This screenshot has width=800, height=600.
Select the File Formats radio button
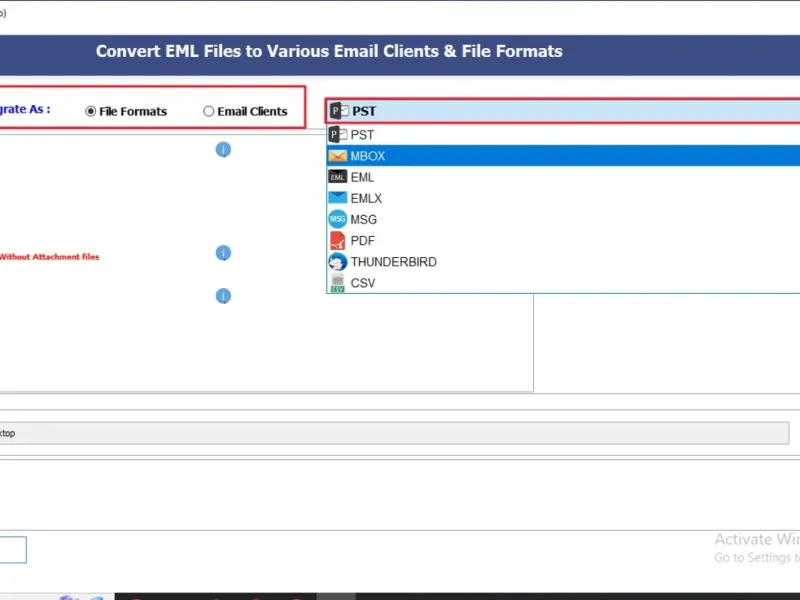[x=91, y=112]
